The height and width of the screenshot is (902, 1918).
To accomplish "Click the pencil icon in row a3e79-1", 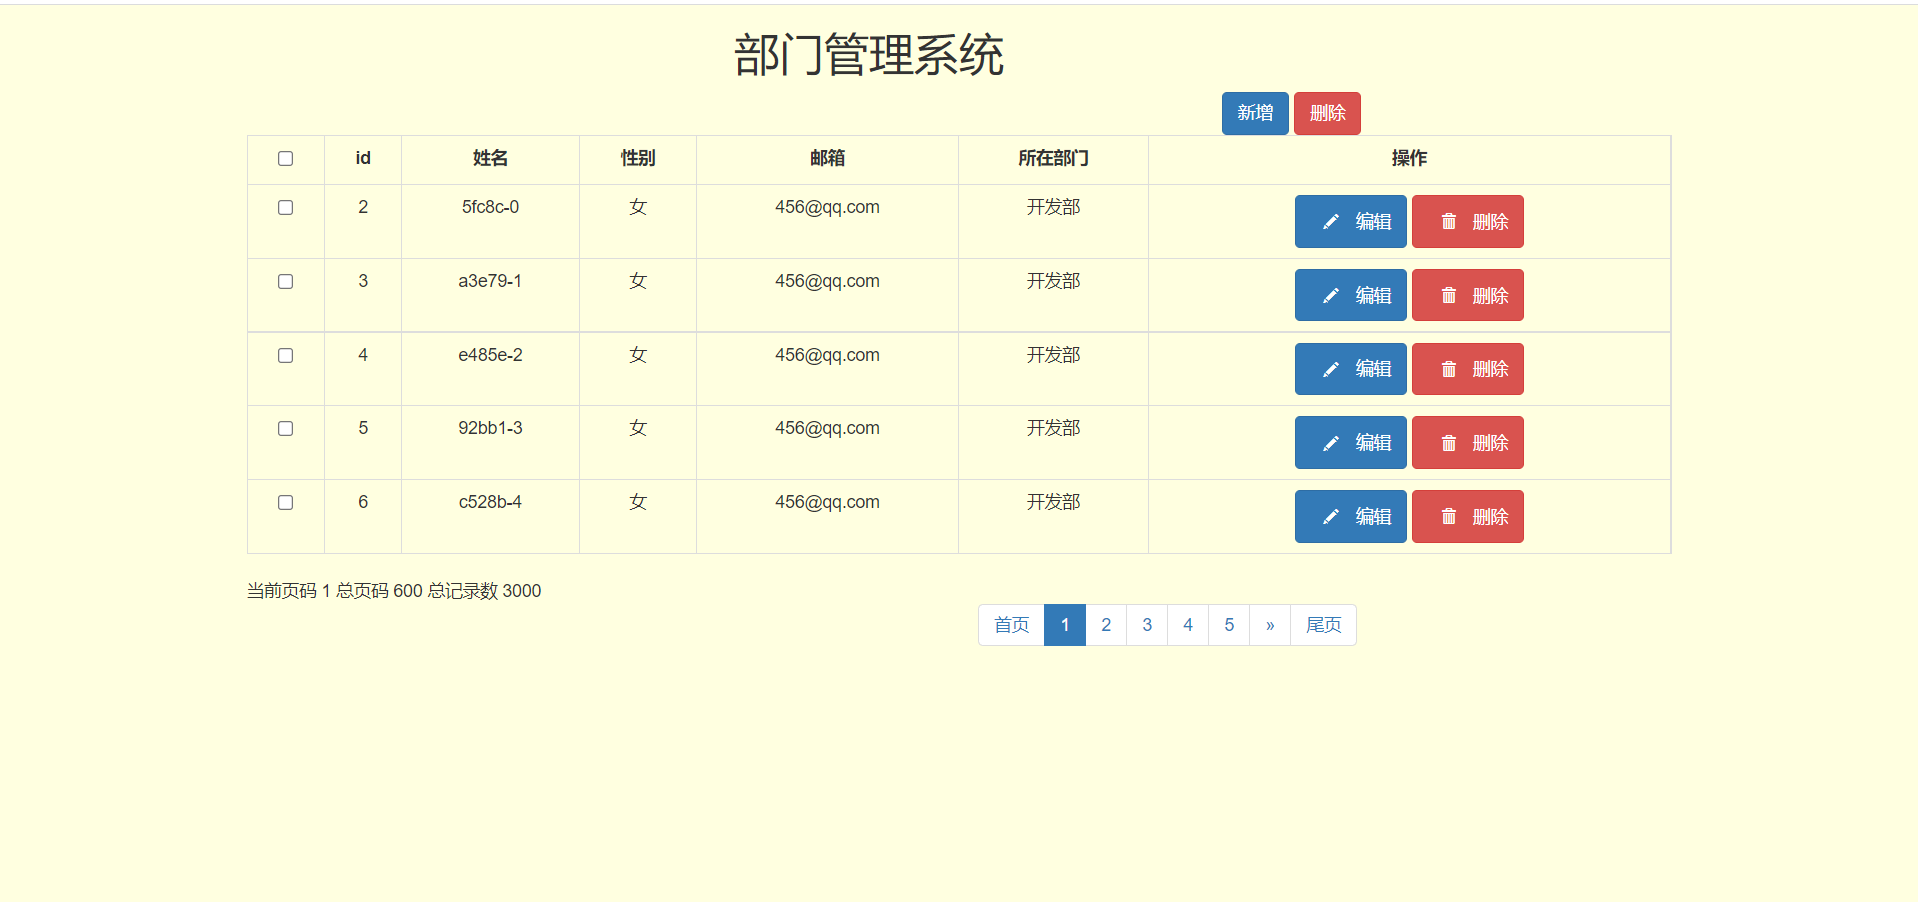I will coord(1330,296).
